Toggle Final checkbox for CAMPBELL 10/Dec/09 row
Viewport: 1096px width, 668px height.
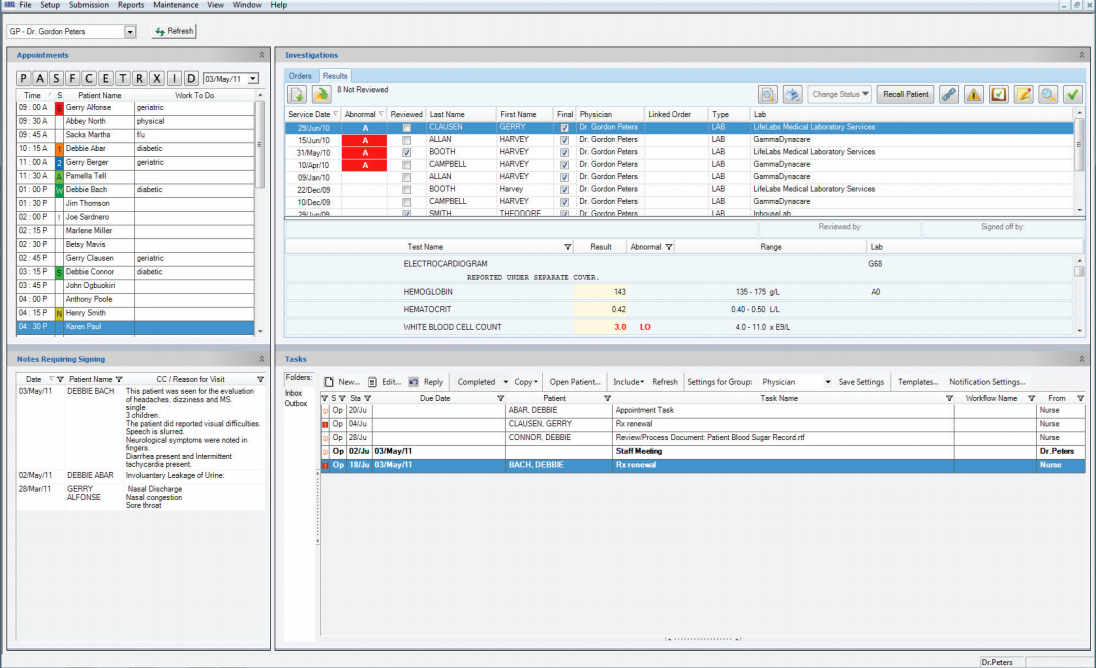[x=564, y=202]
